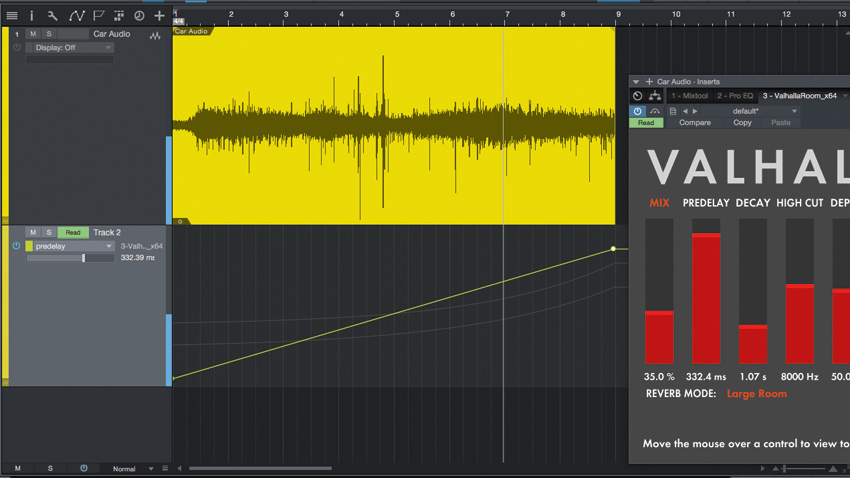Open the Normal track height dropdown
This screenshot has height=478, width=850.
(132, 468)
